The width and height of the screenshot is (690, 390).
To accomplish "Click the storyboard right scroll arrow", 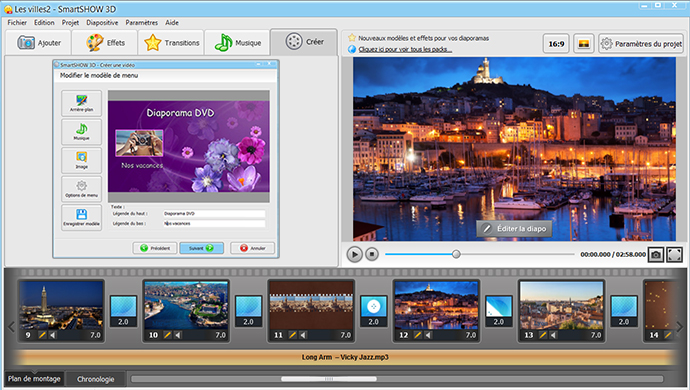I will coord(680,327).
